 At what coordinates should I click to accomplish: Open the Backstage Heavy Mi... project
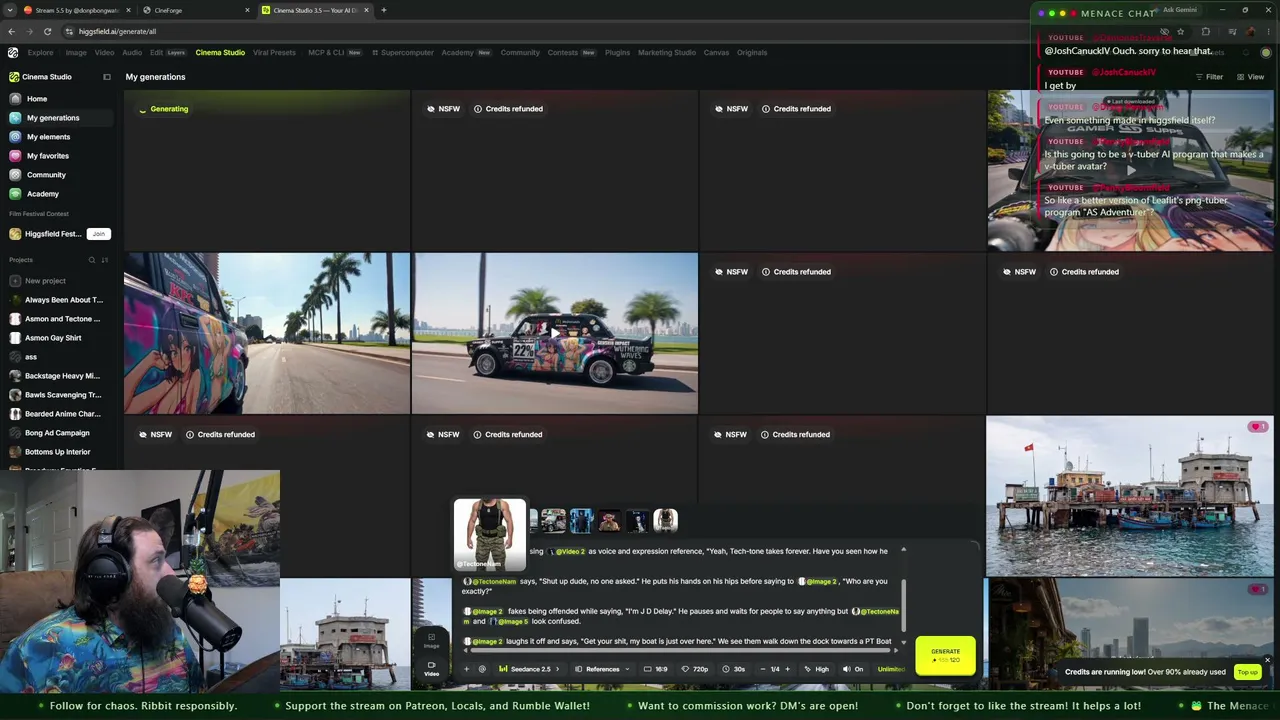tap(62, 376)
